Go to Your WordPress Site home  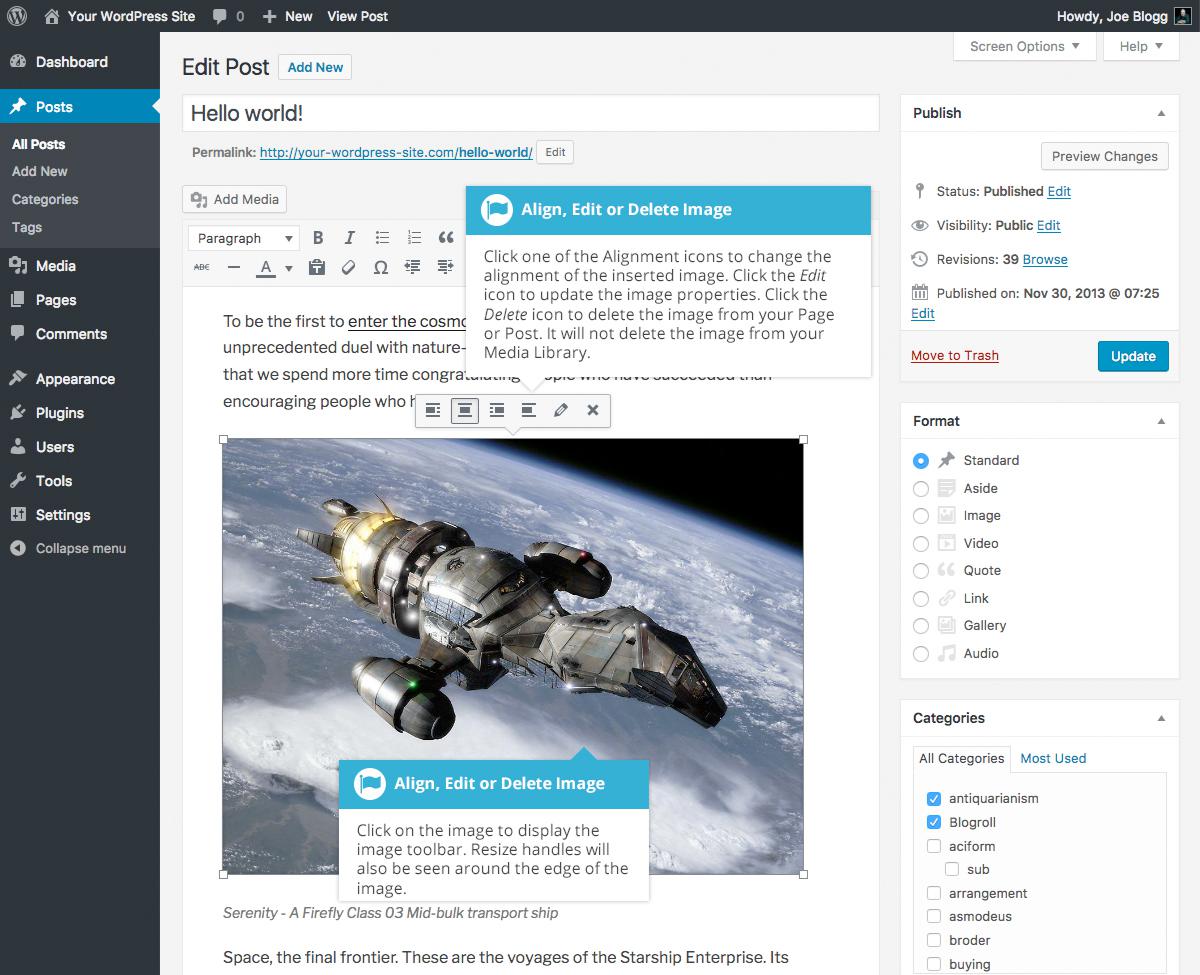click(119, 16)
